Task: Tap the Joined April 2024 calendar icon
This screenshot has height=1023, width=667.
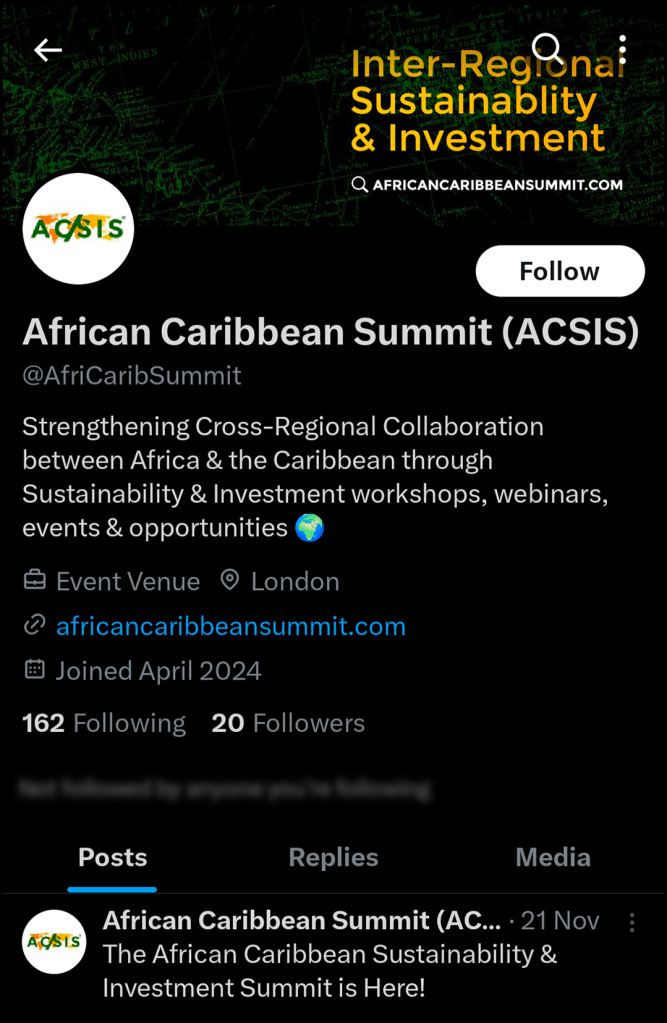Action: tap(35, 670)
